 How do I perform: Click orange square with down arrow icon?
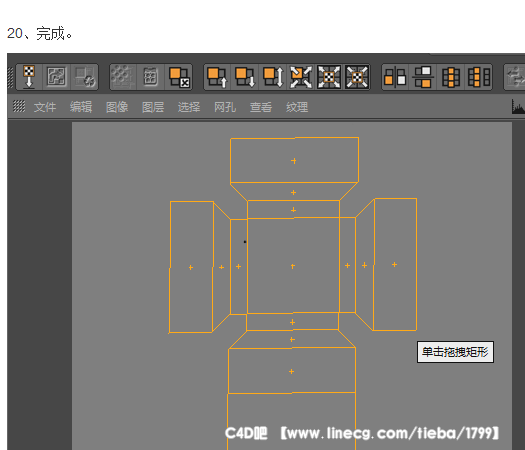[245, 77]
